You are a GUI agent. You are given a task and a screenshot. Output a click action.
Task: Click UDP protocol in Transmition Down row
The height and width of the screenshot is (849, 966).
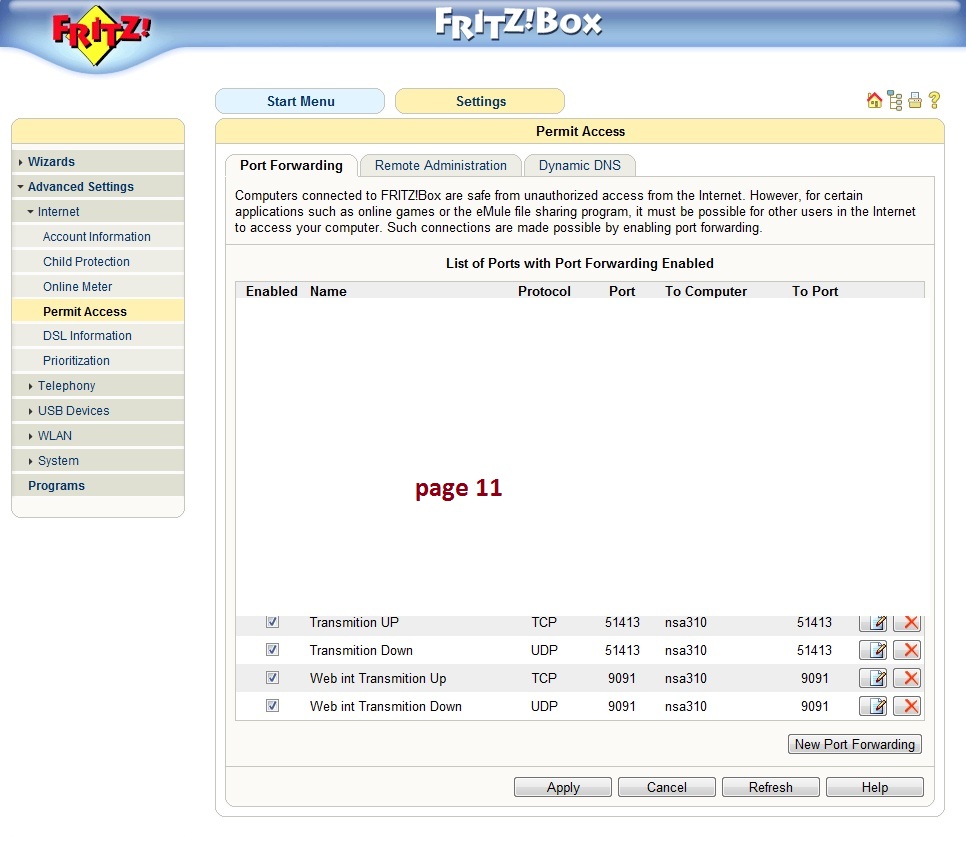(x=544, y=650)
